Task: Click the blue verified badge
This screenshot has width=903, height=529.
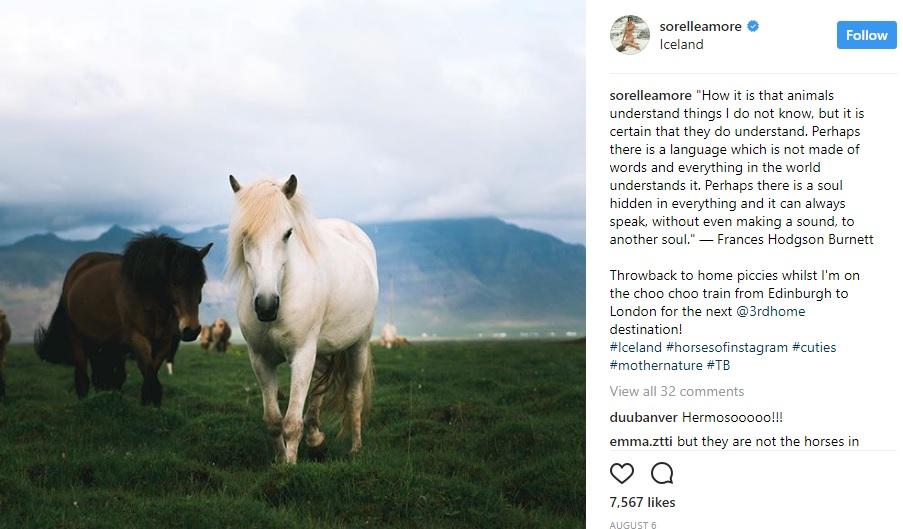Action: (x=753, y=26)
